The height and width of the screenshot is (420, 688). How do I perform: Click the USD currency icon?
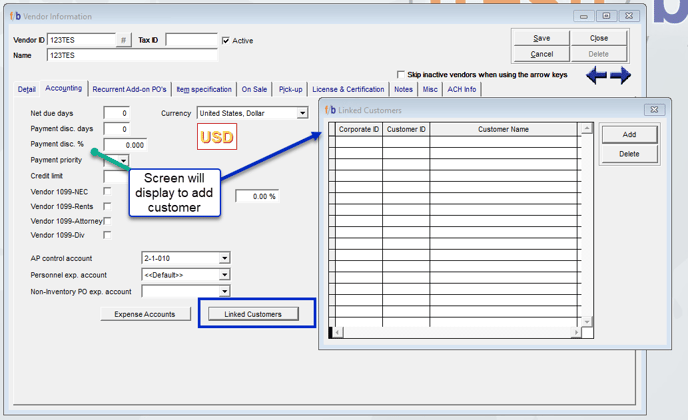coord(217,136)
